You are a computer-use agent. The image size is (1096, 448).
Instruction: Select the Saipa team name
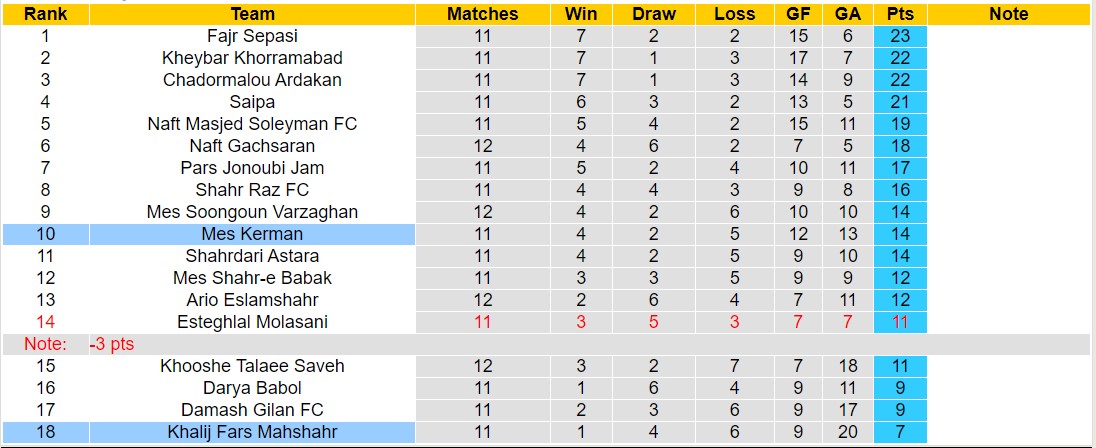252,102
